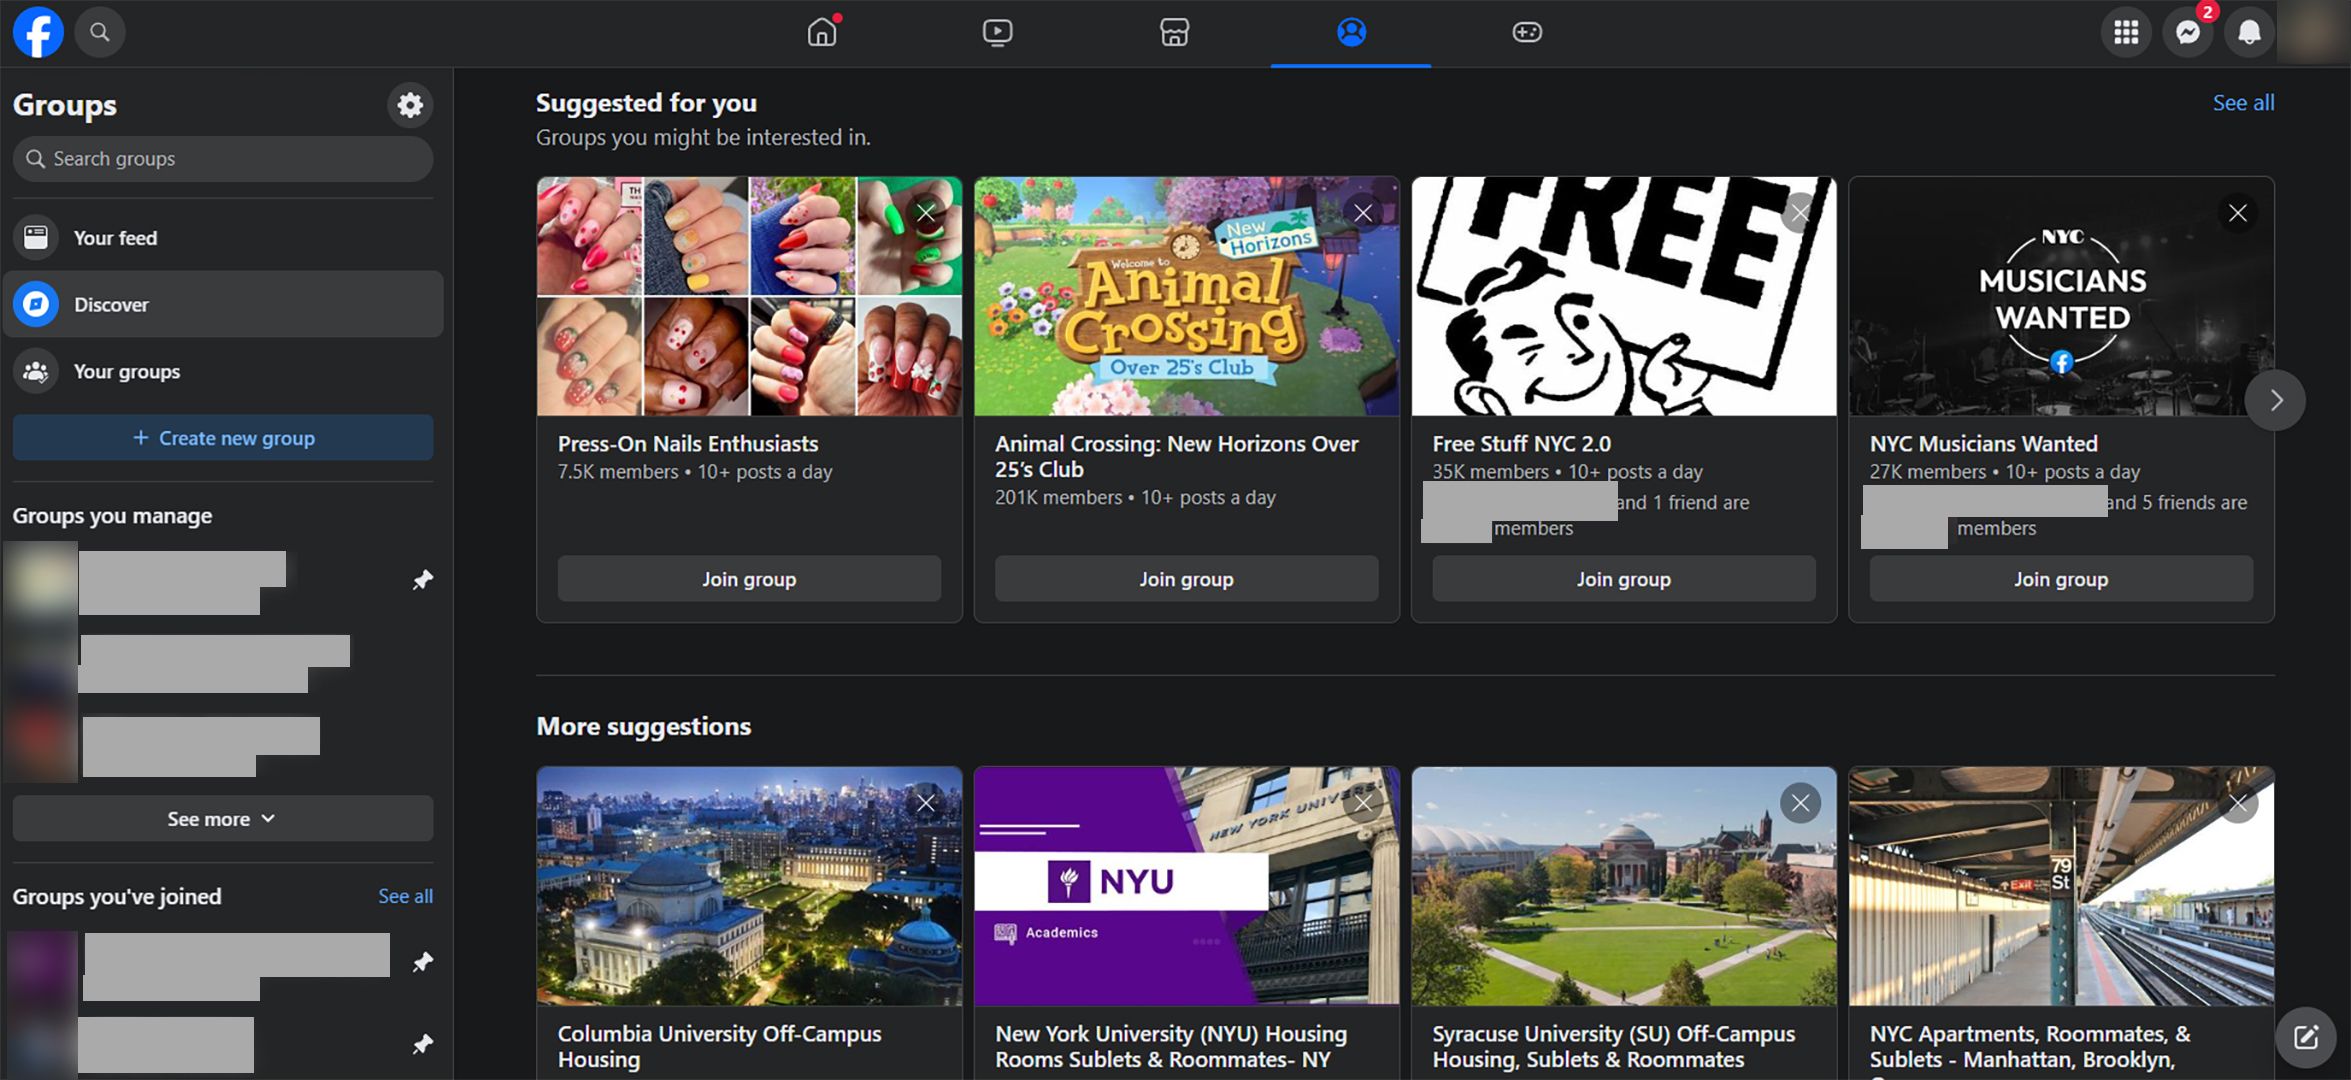
Task: Select Your feed in sidebar
Action: (115, 238)
